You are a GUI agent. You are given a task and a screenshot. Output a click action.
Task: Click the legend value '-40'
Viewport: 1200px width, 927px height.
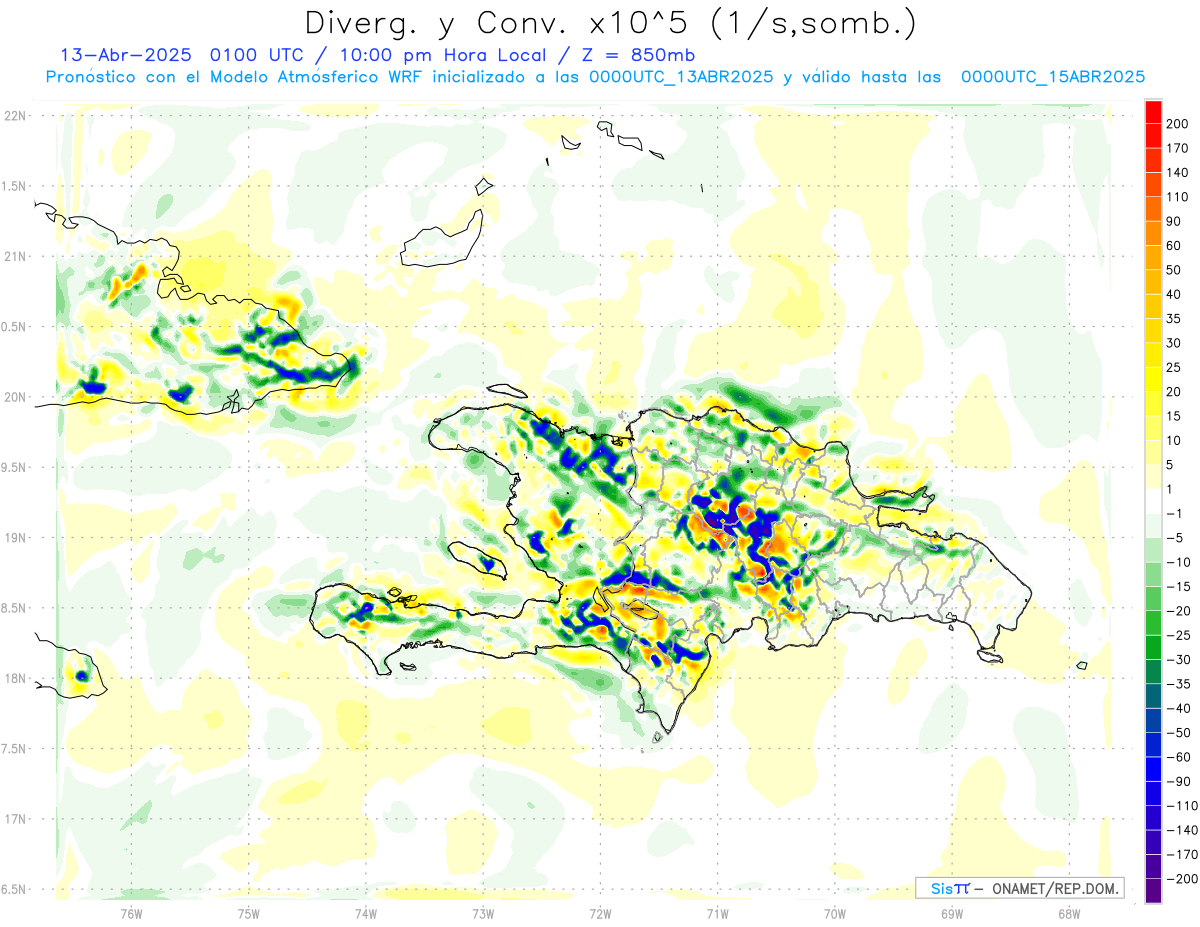(1177, 708)
